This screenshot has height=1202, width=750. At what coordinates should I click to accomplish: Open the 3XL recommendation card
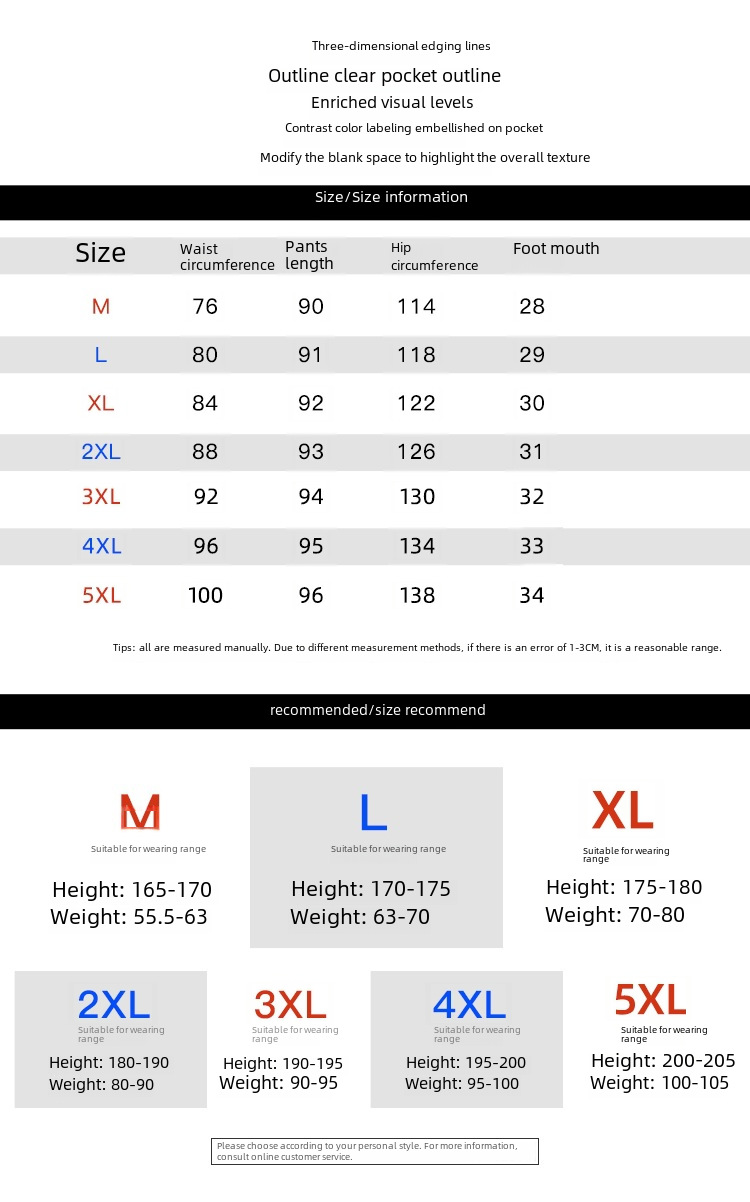pyautogui.click(x=286, y=1039)
